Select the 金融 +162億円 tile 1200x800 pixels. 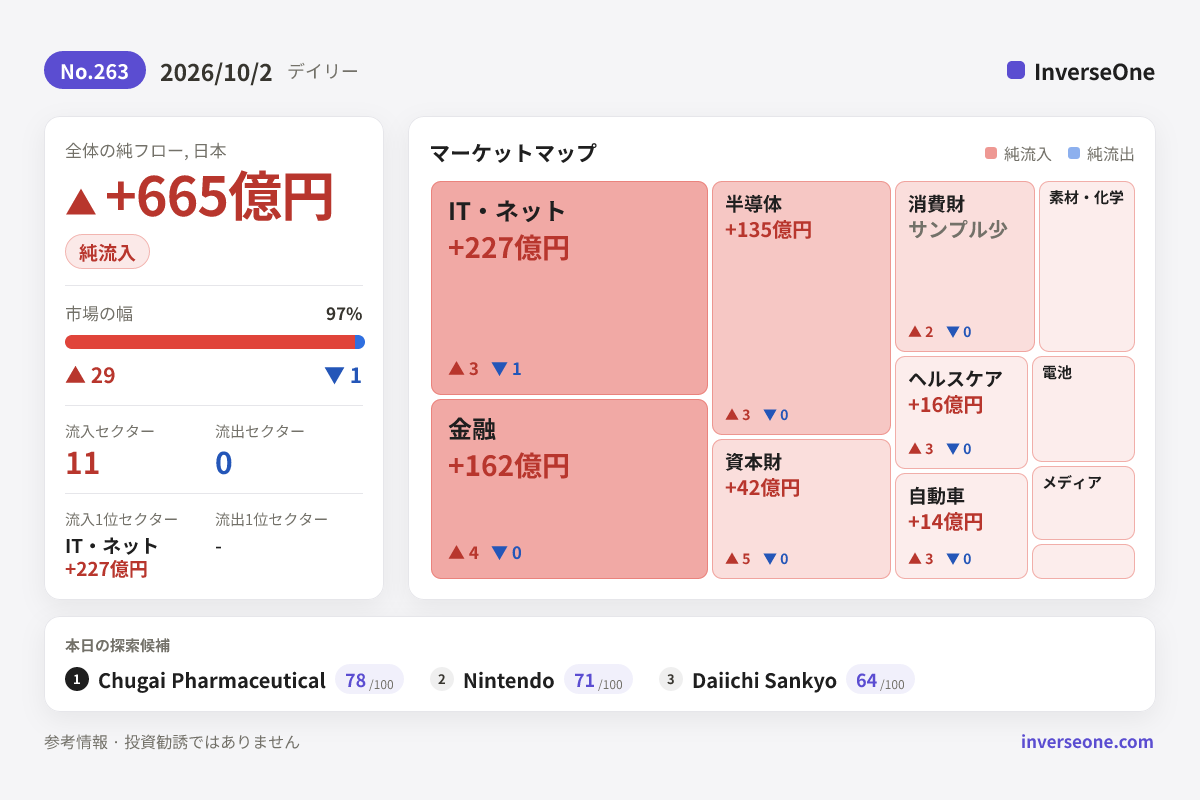pos(569,489)
